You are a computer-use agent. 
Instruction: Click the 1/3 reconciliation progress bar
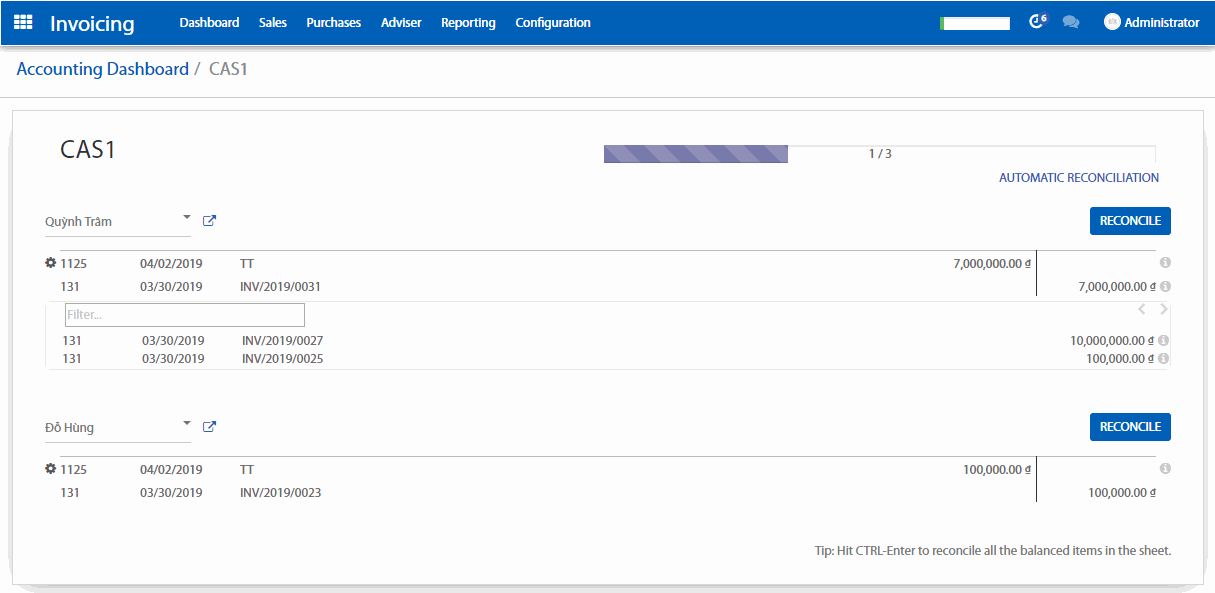click(x=879, y=154)
